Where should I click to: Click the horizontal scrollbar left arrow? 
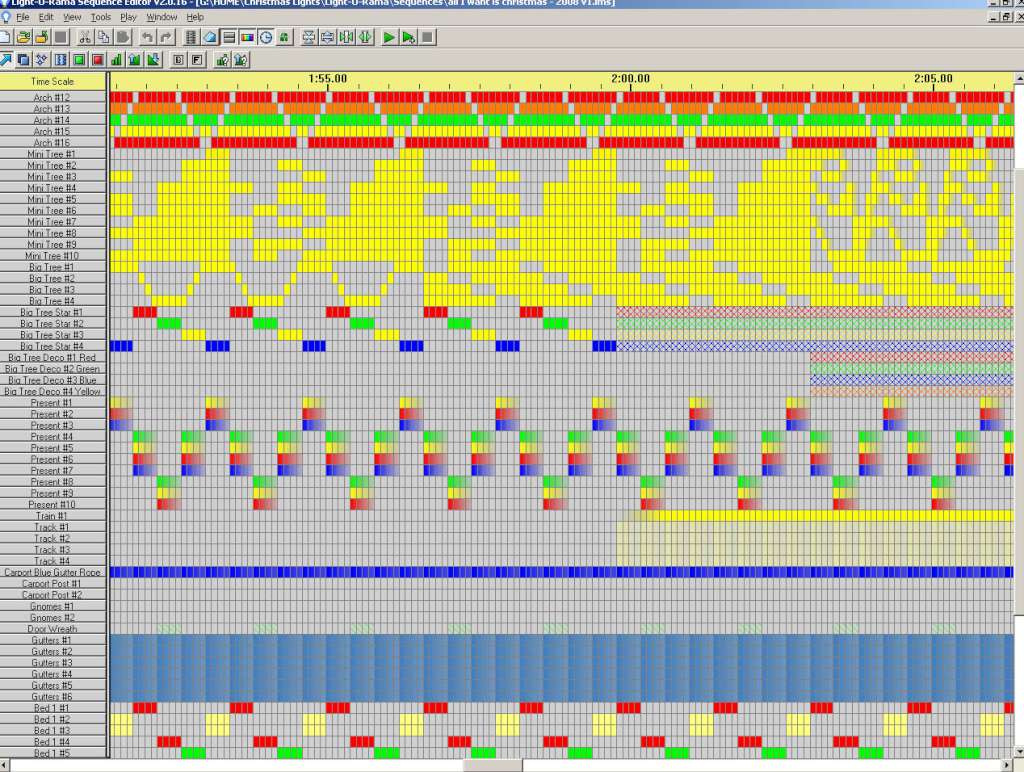(5, 765)
